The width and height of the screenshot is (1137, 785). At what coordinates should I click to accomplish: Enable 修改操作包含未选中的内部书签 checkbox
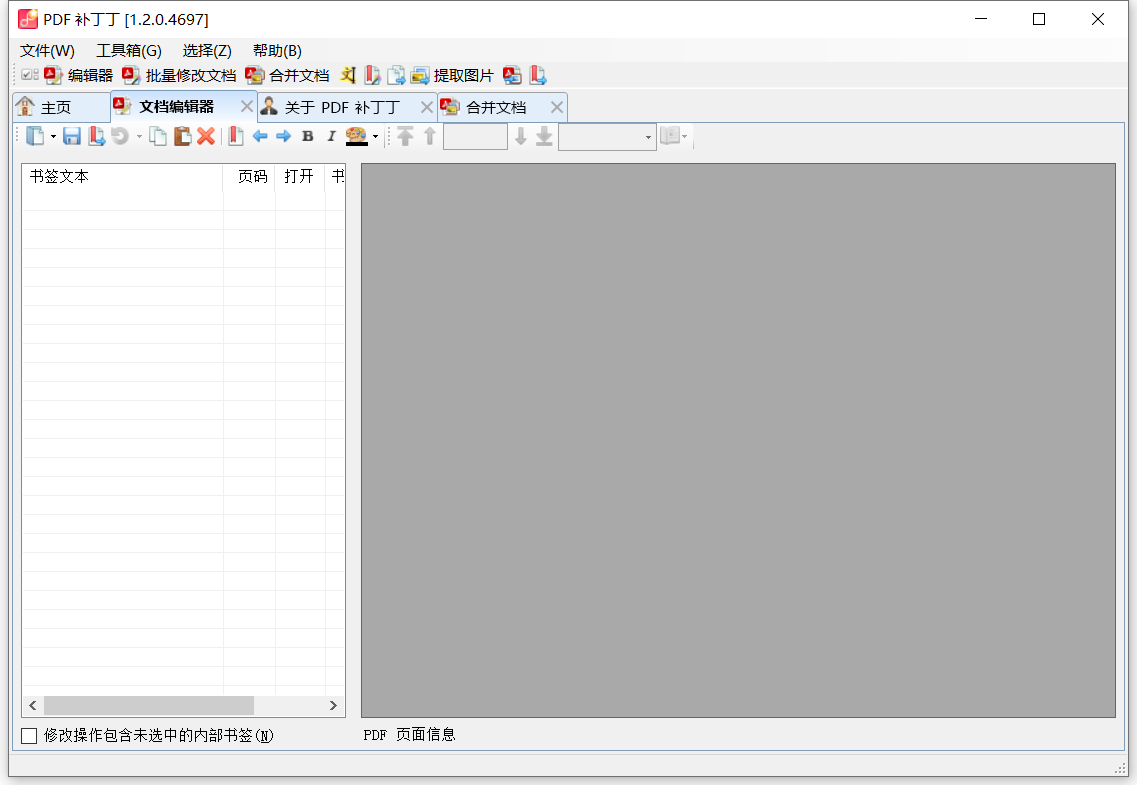coord(30,736)
